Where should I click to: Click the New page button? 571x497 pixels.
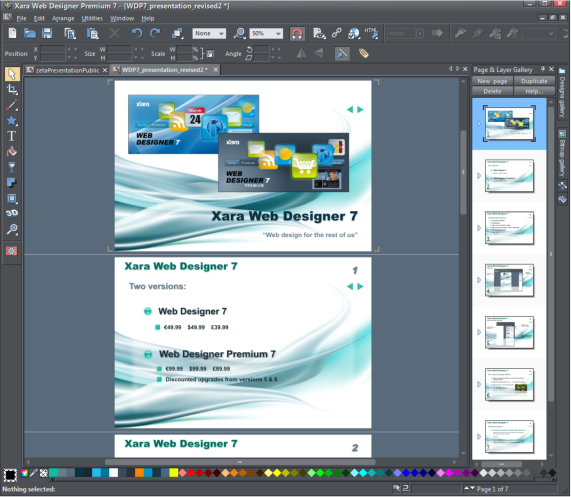coord(492,81)
